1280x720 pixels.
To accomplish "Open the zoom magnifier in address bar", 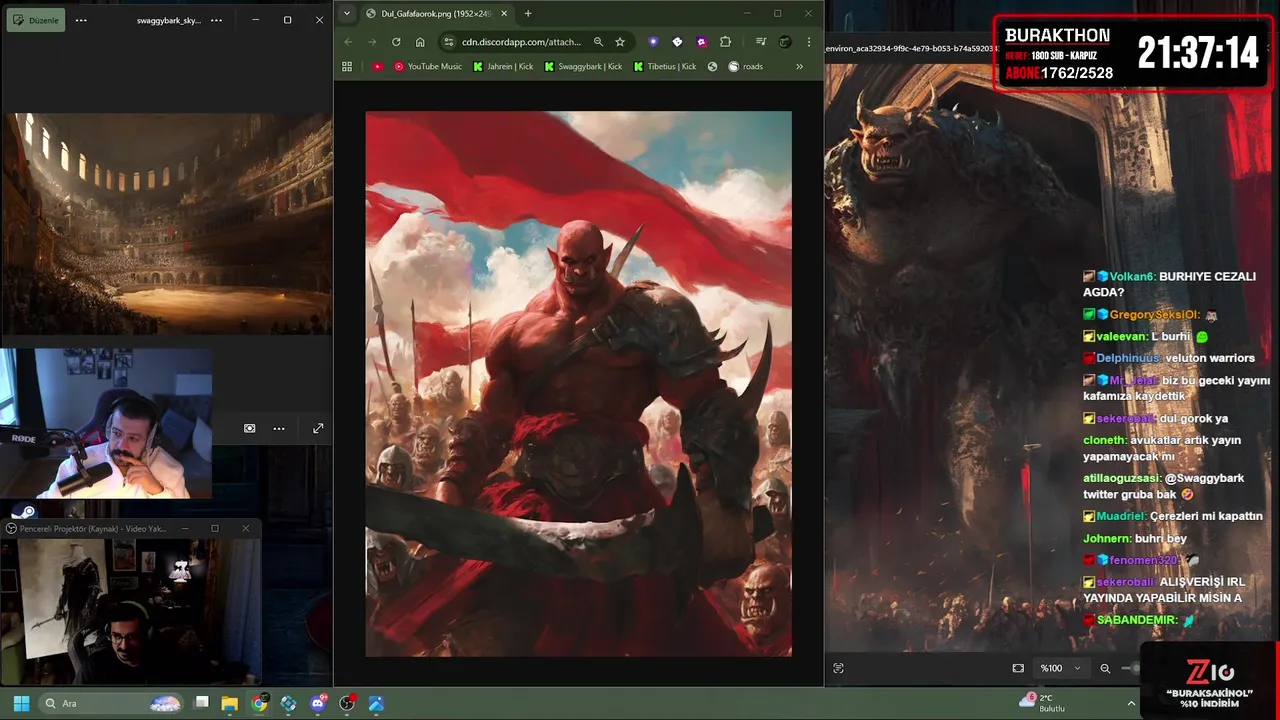I will tap(598, 42).
